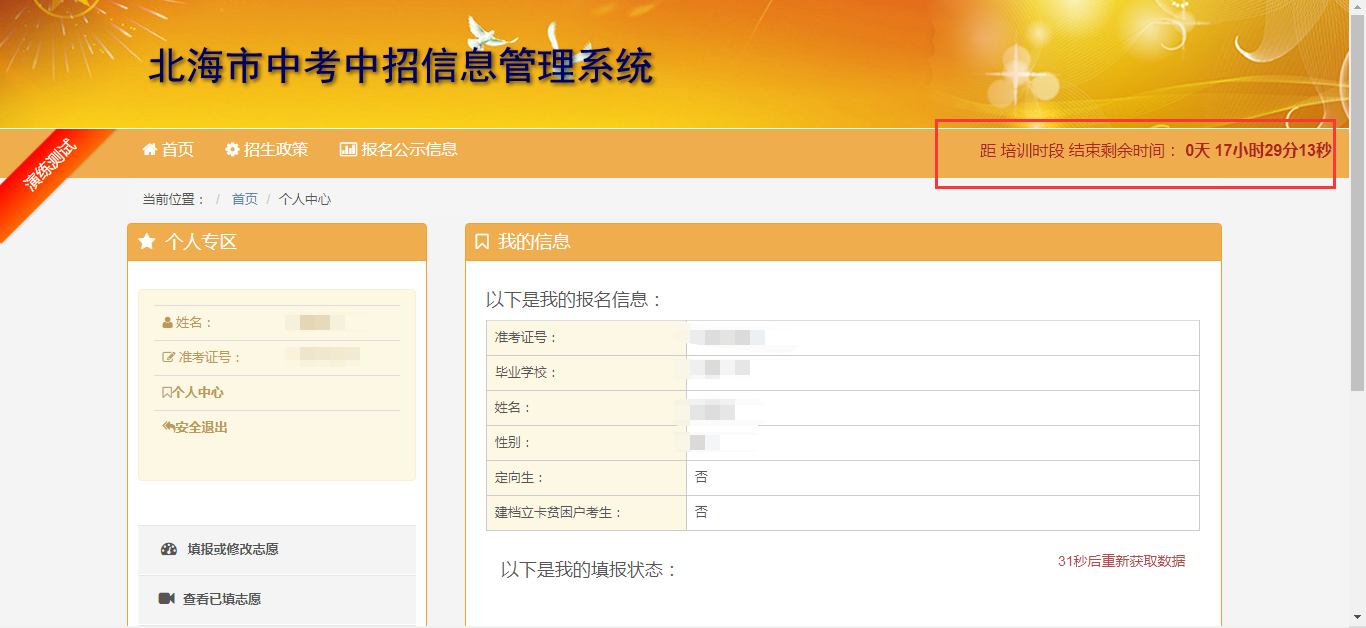Log out via the 安全退出 link

[201, 428]
